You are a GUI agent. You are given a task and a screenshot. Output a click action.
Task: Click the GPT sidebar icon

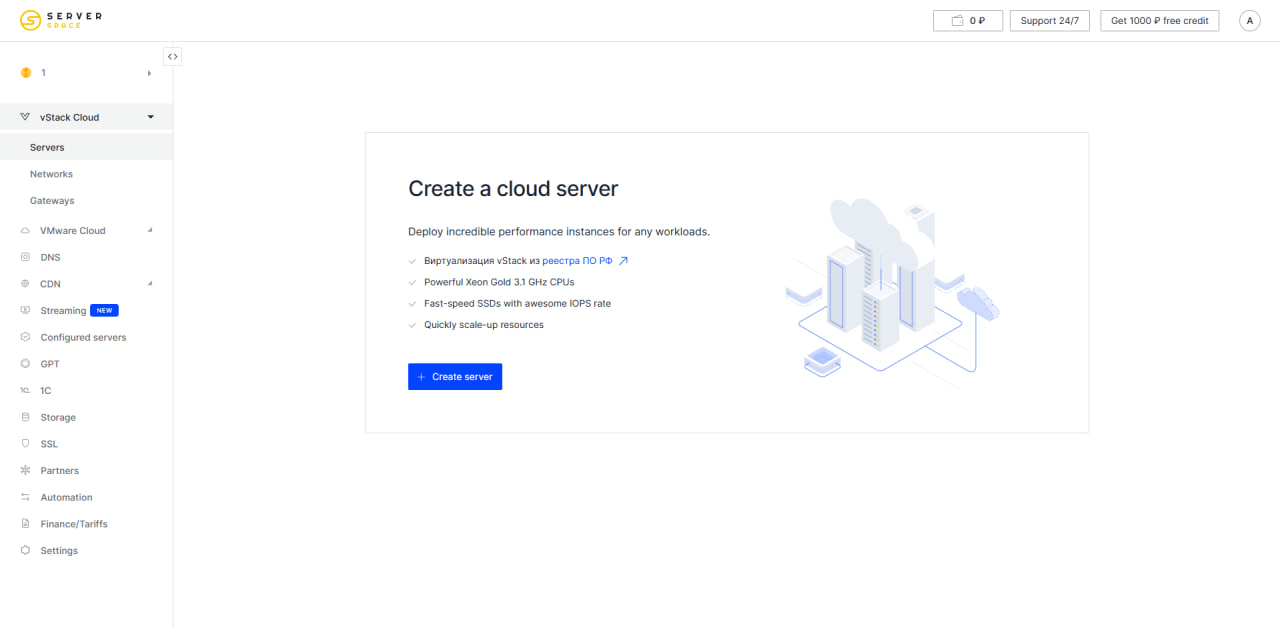[x=26, y=364]
